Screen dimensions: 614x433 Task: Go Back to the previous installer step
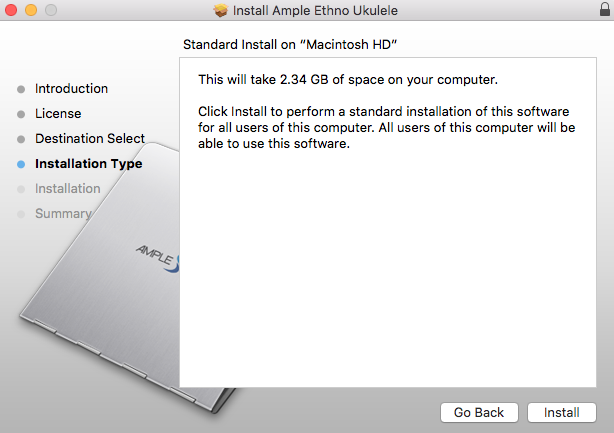479,412
